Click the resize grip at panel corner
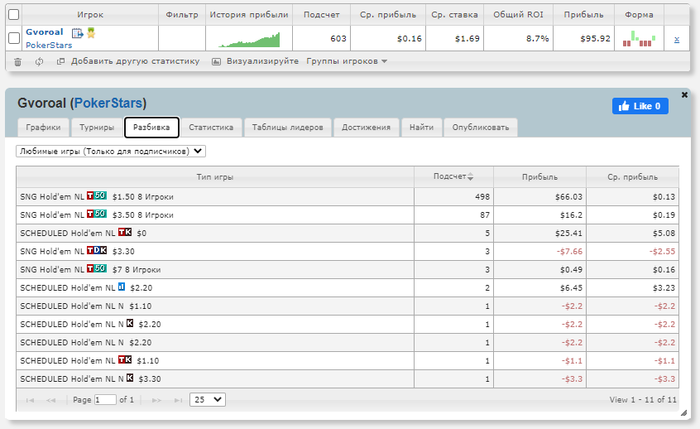The image size is (700, 429). (x=683, y=413)
